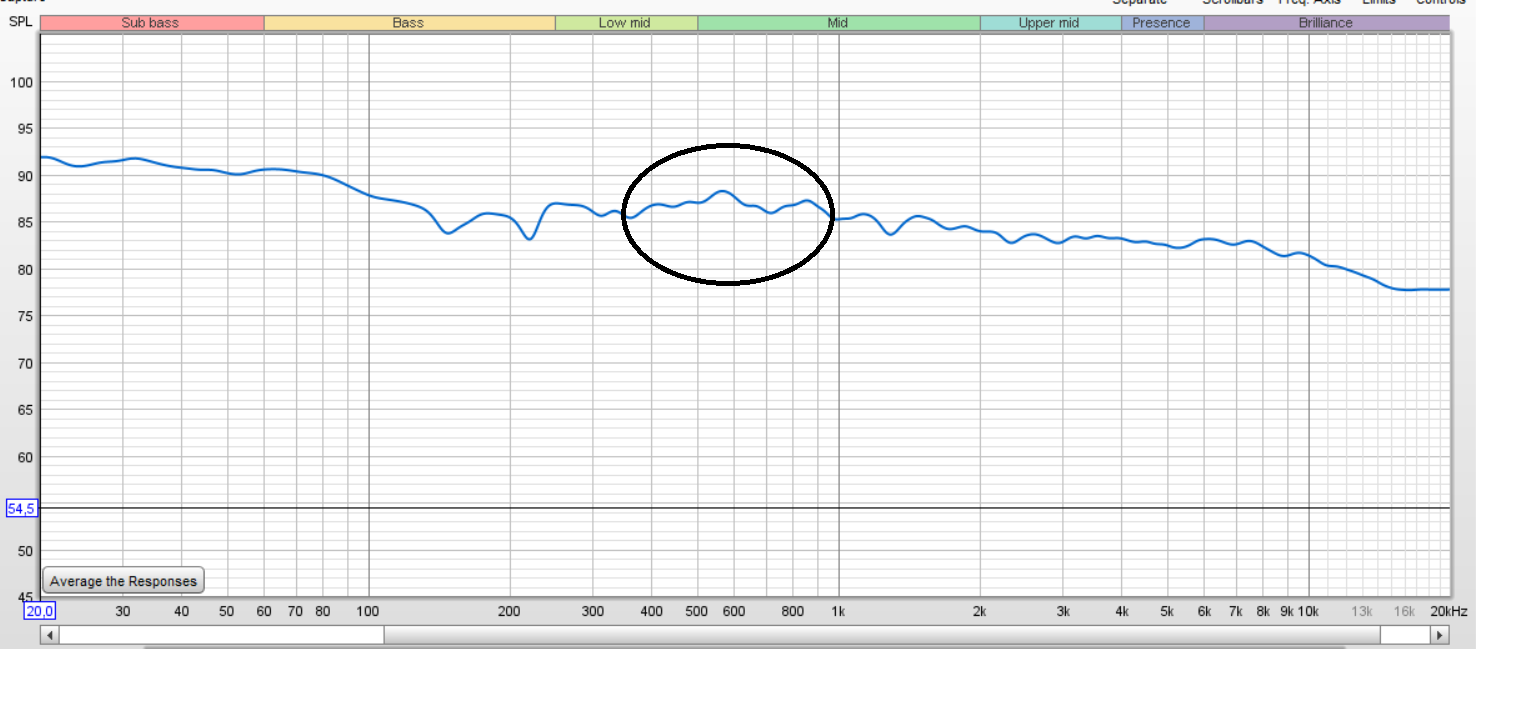Screen dimensions: 1534x724
Task: Click the 600 Hz frequency axis label
Action: tap(734, 611)
